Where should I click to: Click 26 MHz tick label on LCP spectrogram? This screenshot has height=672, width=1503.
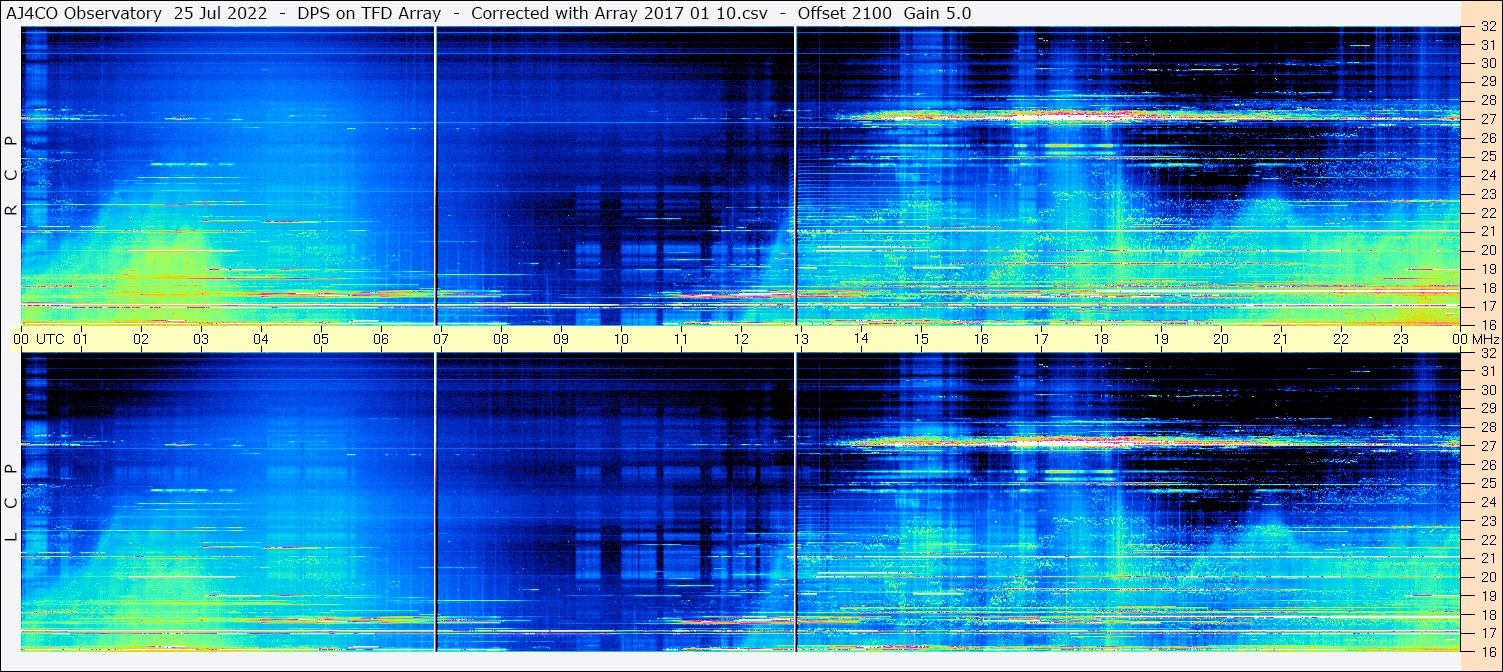point(1487,465)
